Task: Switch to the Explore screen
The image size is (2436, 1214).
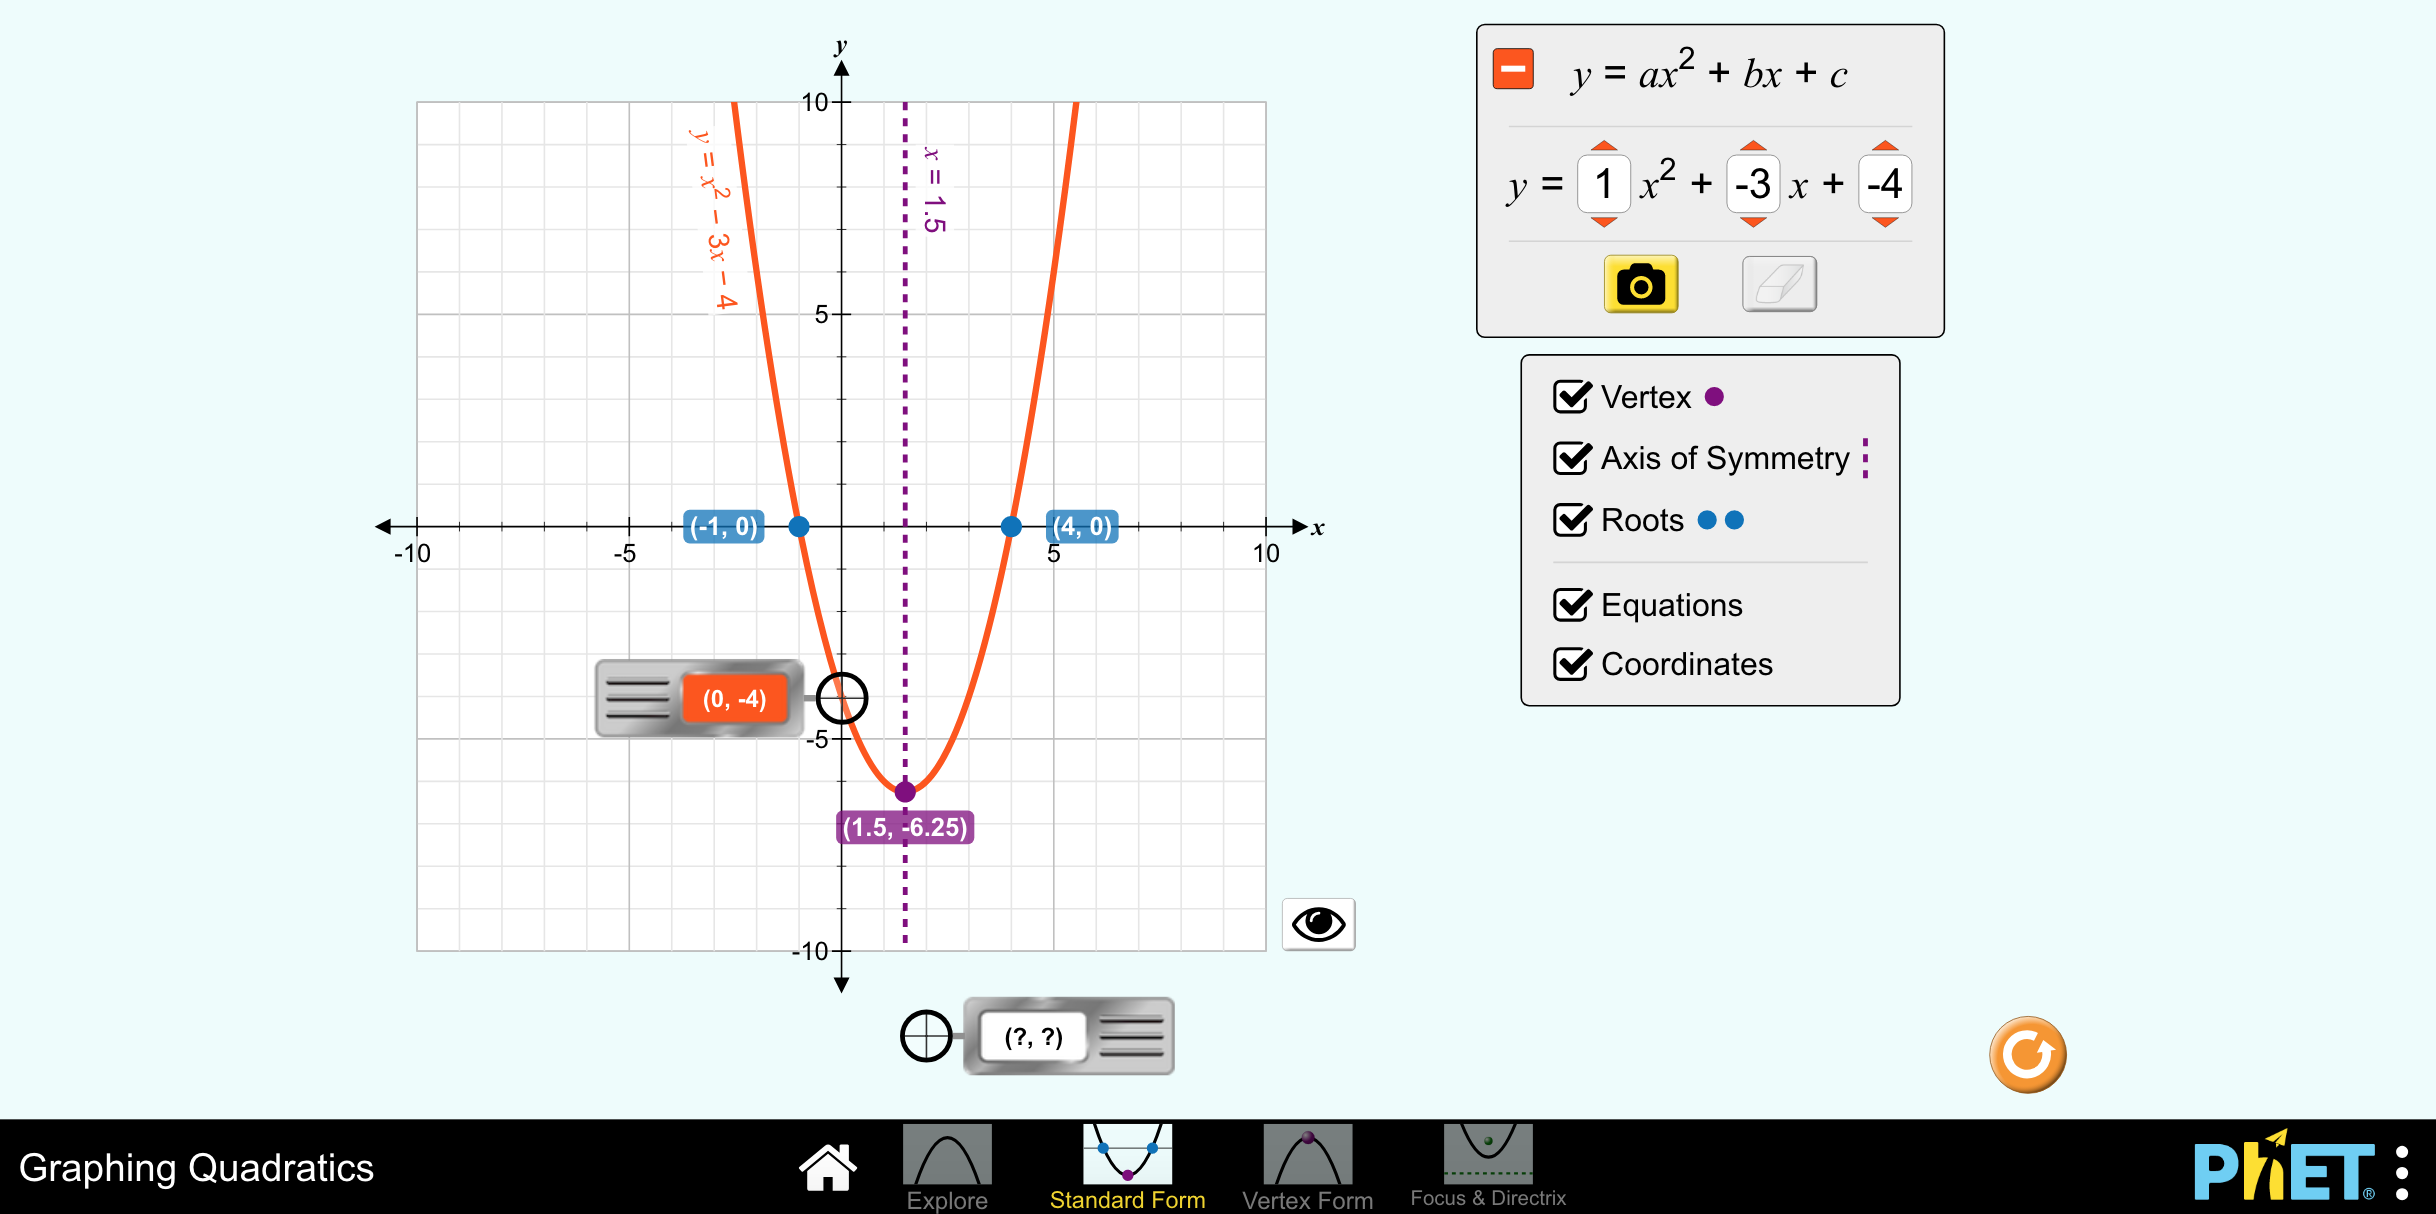Action: pos(947,1165)
